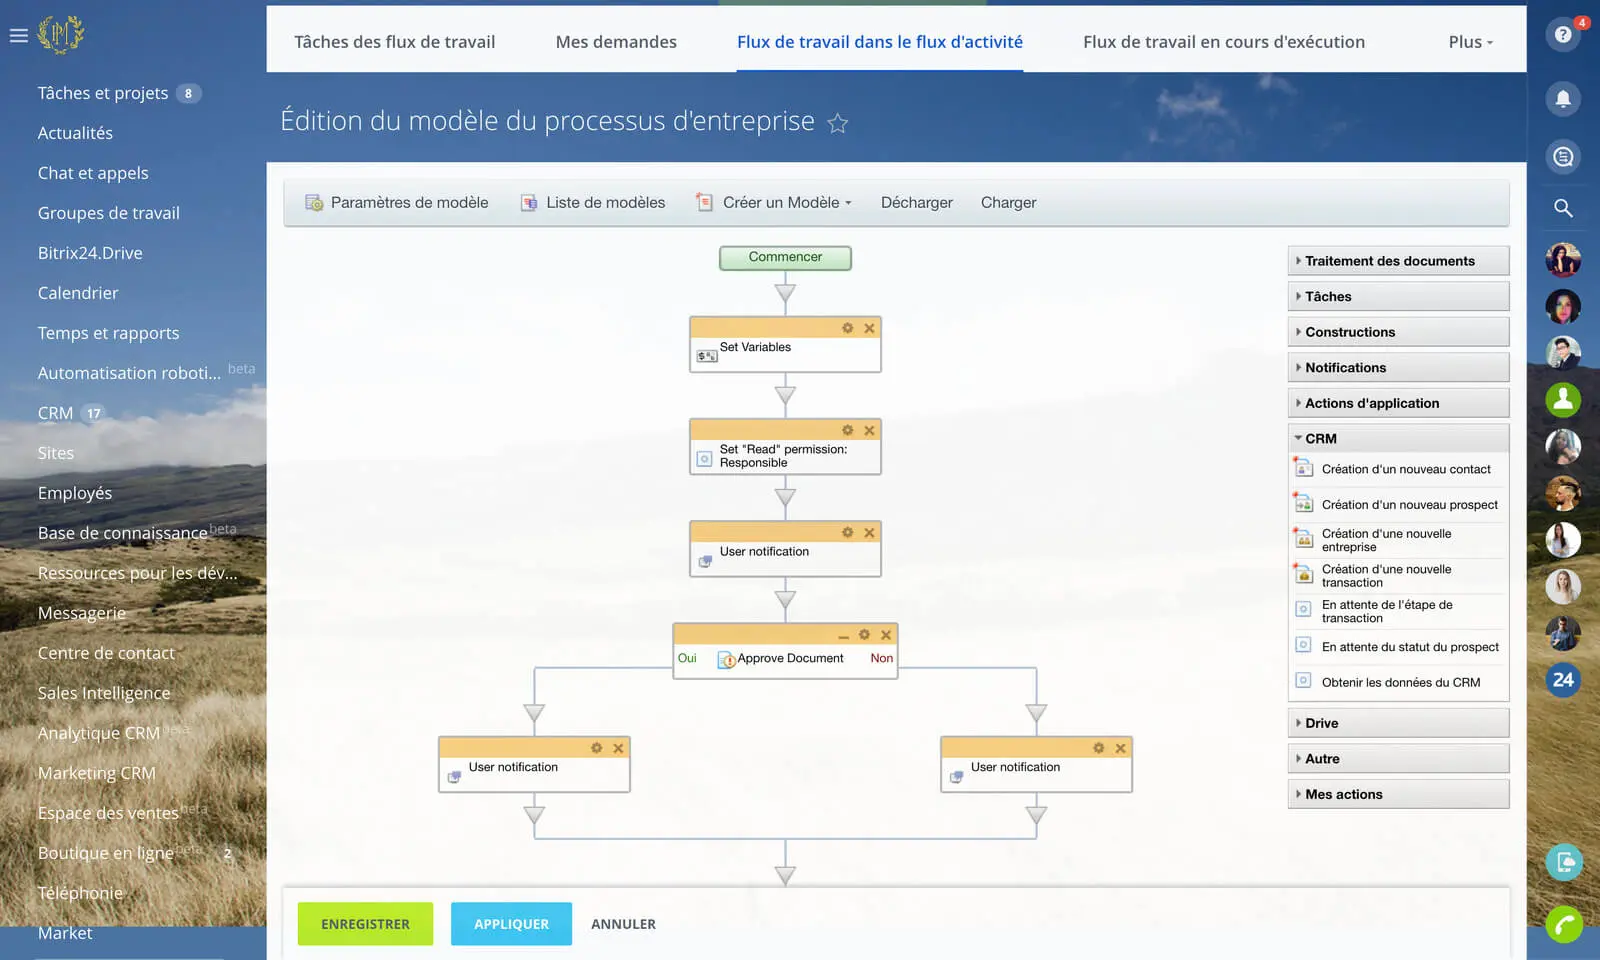Toggle the hamburger menu to collapse sidebar

click(x=18, y=35)
